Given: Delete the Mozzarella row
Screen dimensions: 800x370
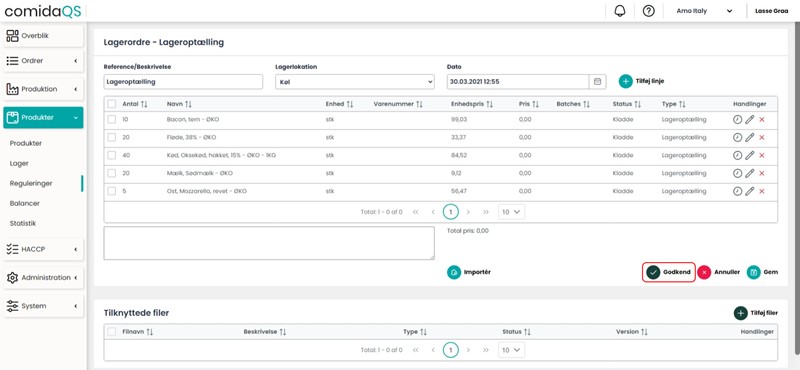Looking at the screenshot, I should click(762, 191).
